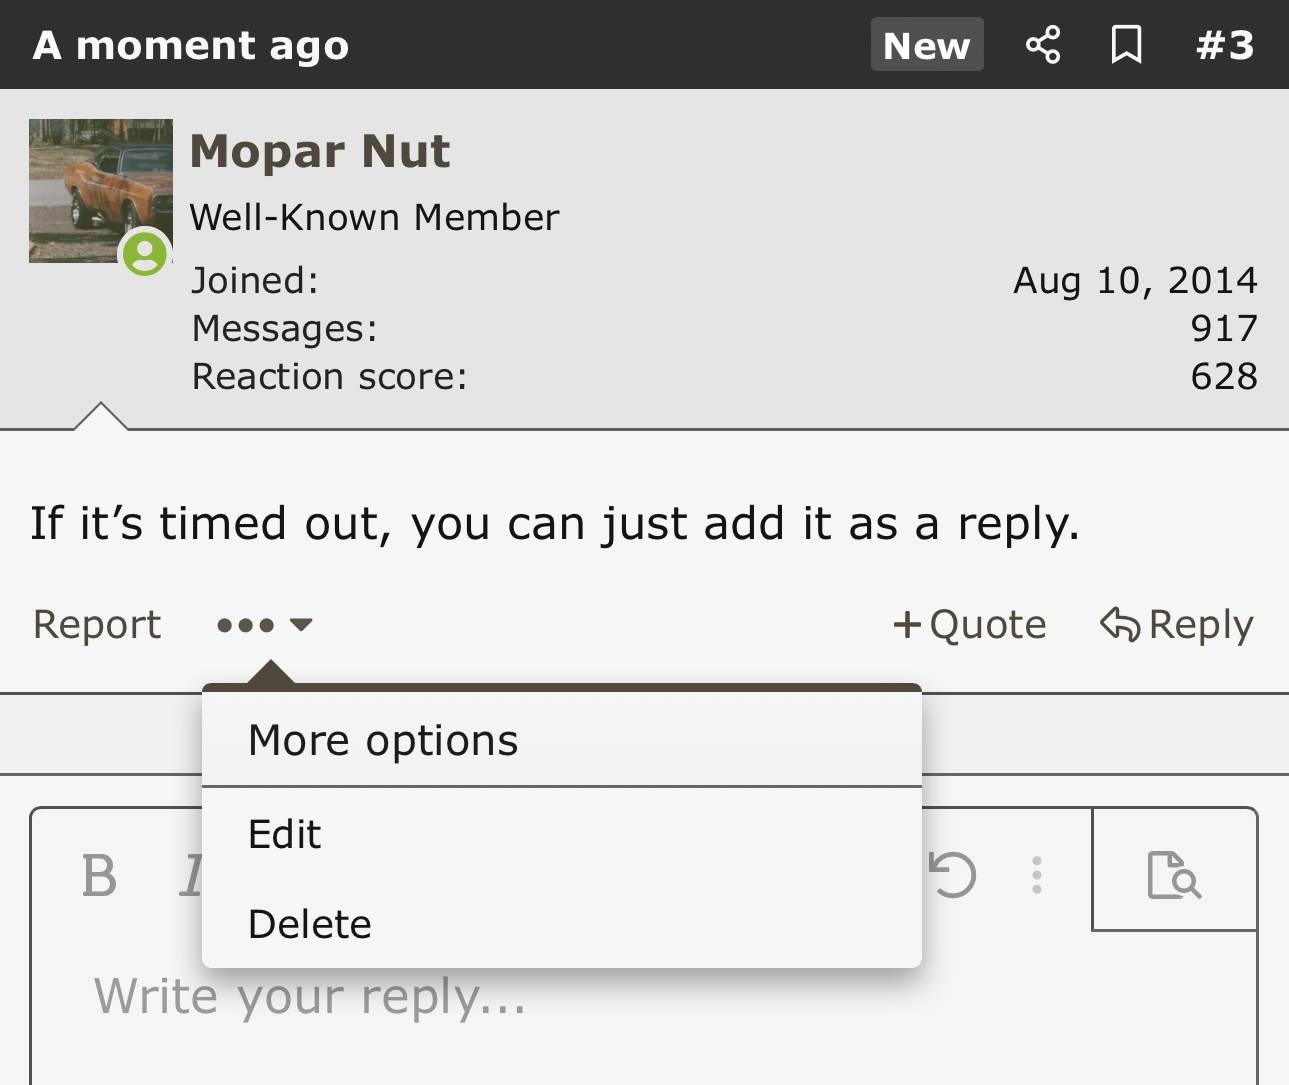The height and width of the screenshot is (1085, 1289).
Task: Toggle italic formatting in the reply editor
Action: (x=190, y=876)
